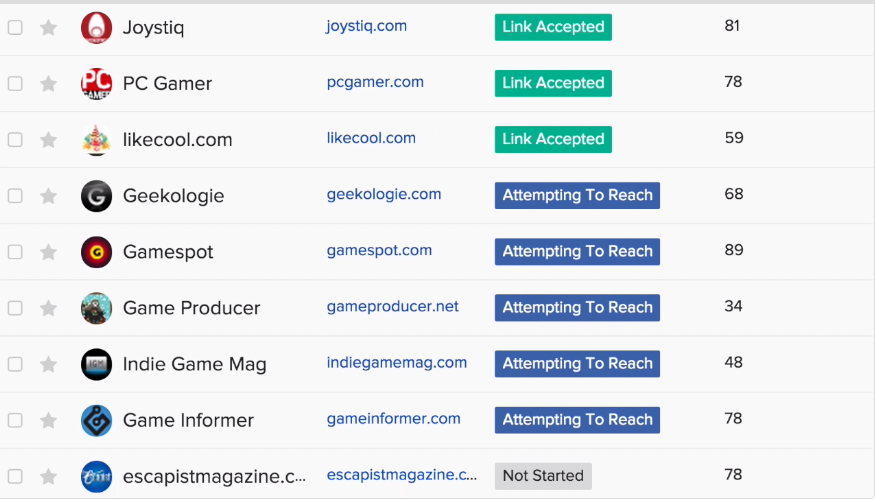
Task: Star the Geekologie entry
Action: (49, 195)
